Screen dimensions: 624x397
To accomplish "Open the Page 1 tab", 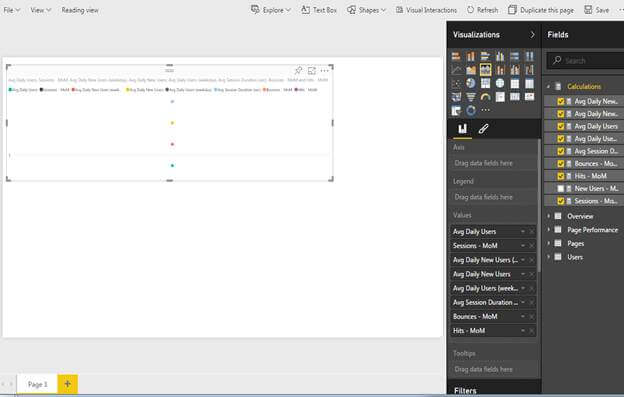I will (37, 384).
